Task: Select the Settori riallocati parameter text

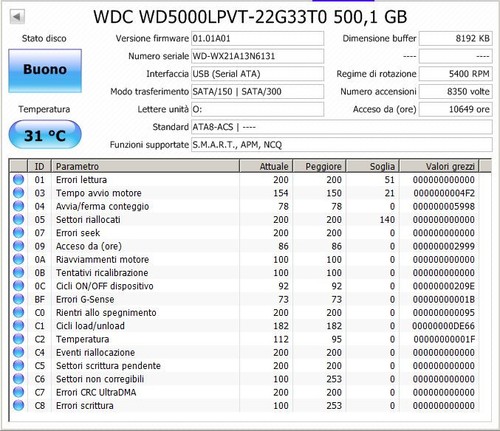Action: pos(88,220)
